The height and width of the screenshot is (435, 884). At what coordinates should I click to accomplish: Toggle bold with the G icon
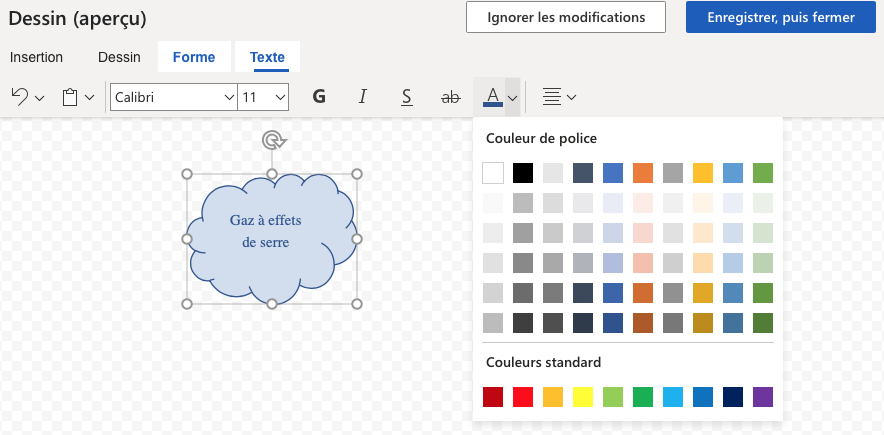click(319, 97)
